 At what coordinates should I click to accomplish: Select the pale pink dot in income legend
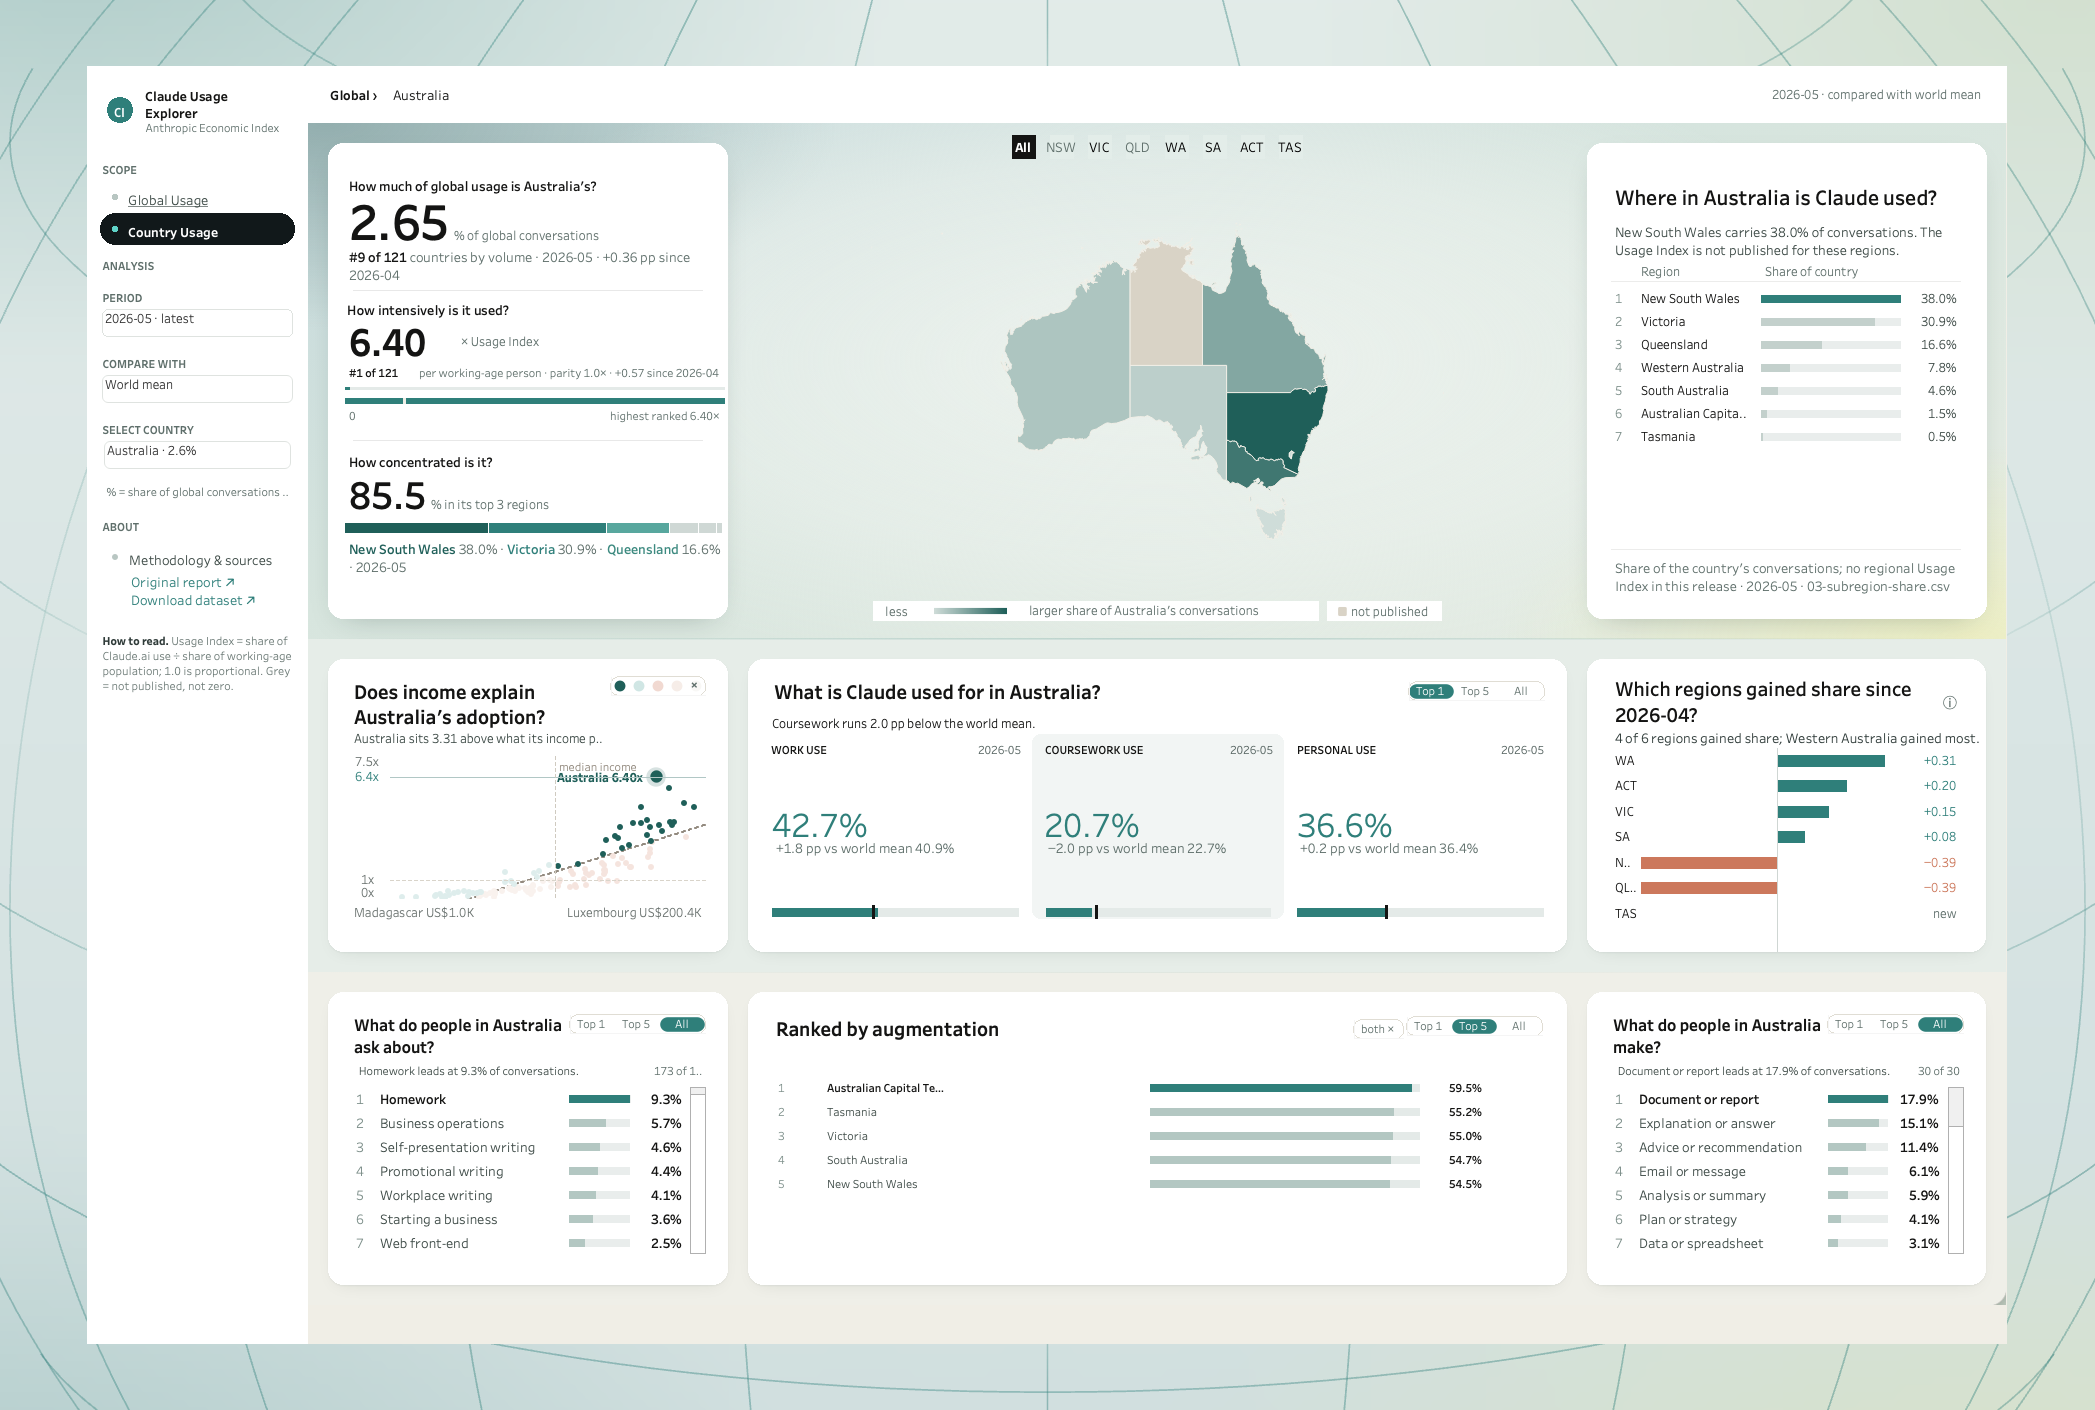(677, 686)
